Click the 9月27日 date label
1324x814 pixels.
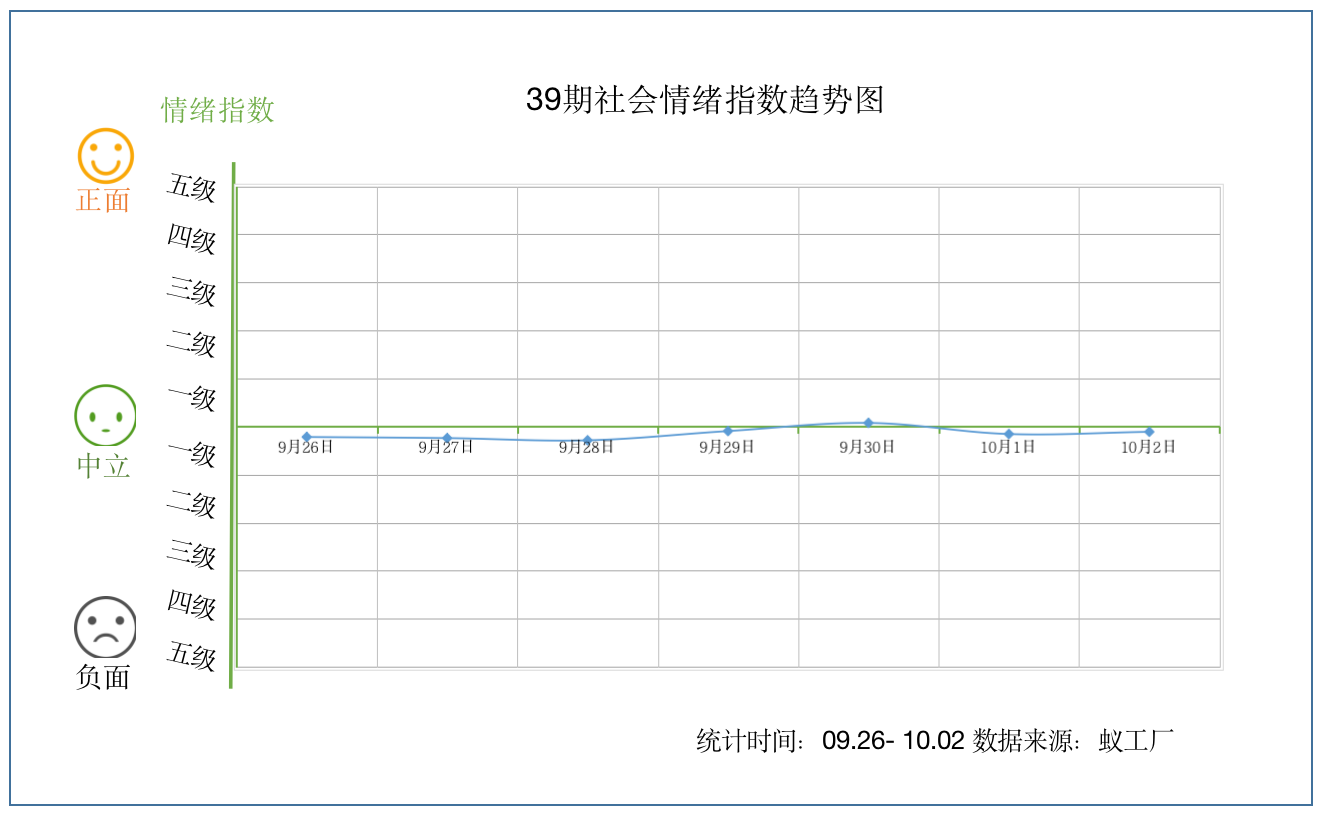446,448
